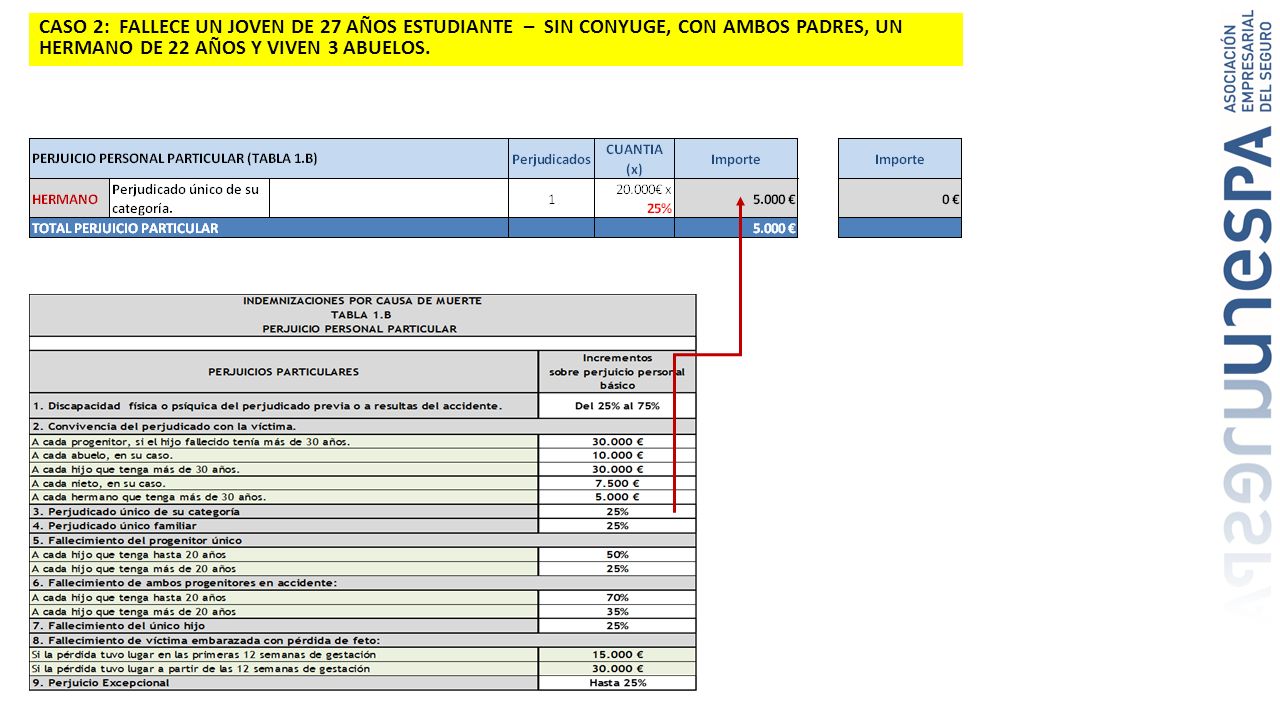
Task: Click '30.000 €' in the progenitor row
Action: 617,441
